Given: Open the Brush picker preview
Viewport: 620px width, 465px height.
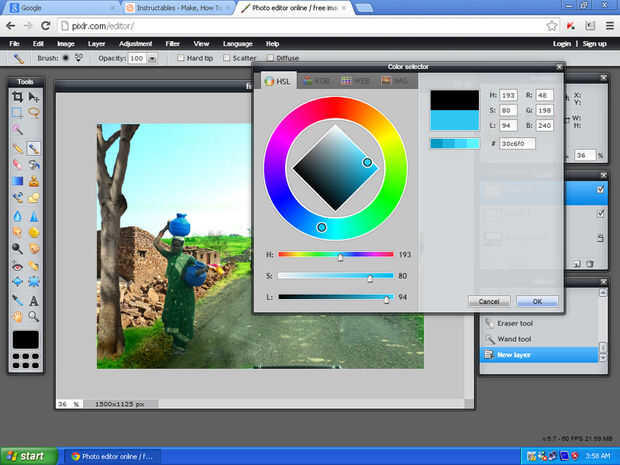Looking at the screenshot, I should (x=66, y=58).
